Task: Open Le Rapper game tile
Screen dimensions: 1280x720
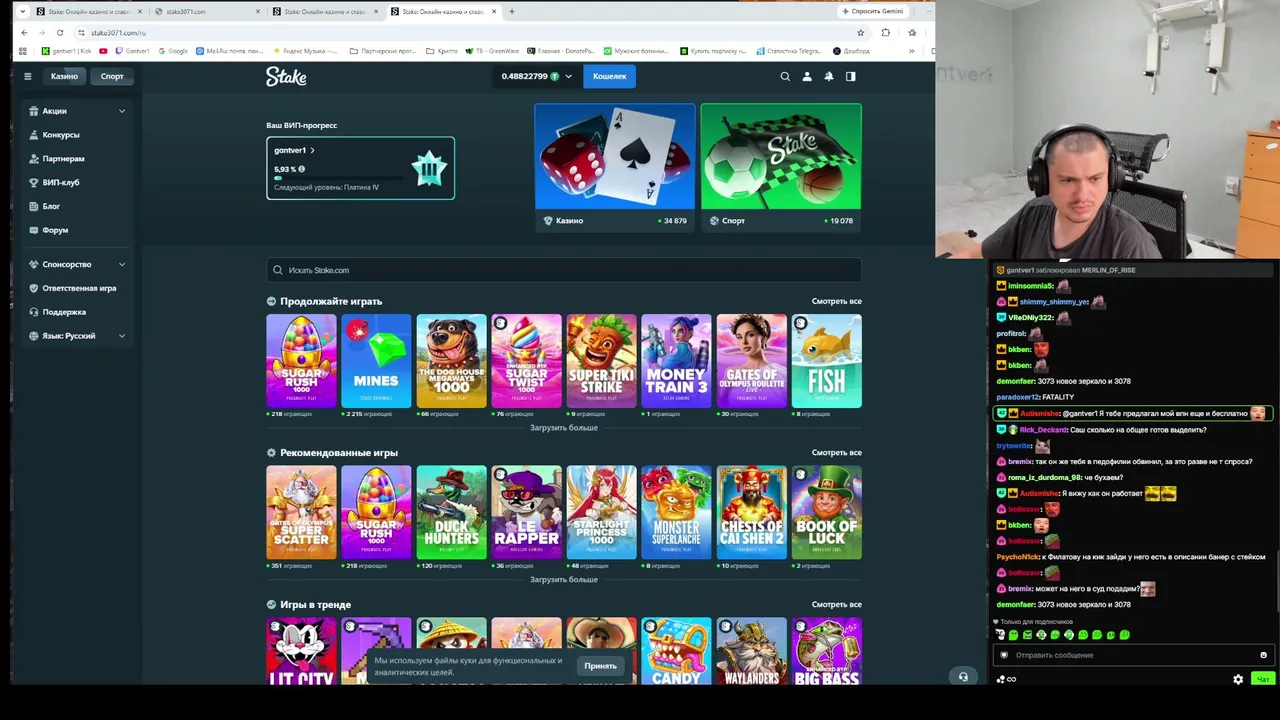Action: click(x=526, y=513)
